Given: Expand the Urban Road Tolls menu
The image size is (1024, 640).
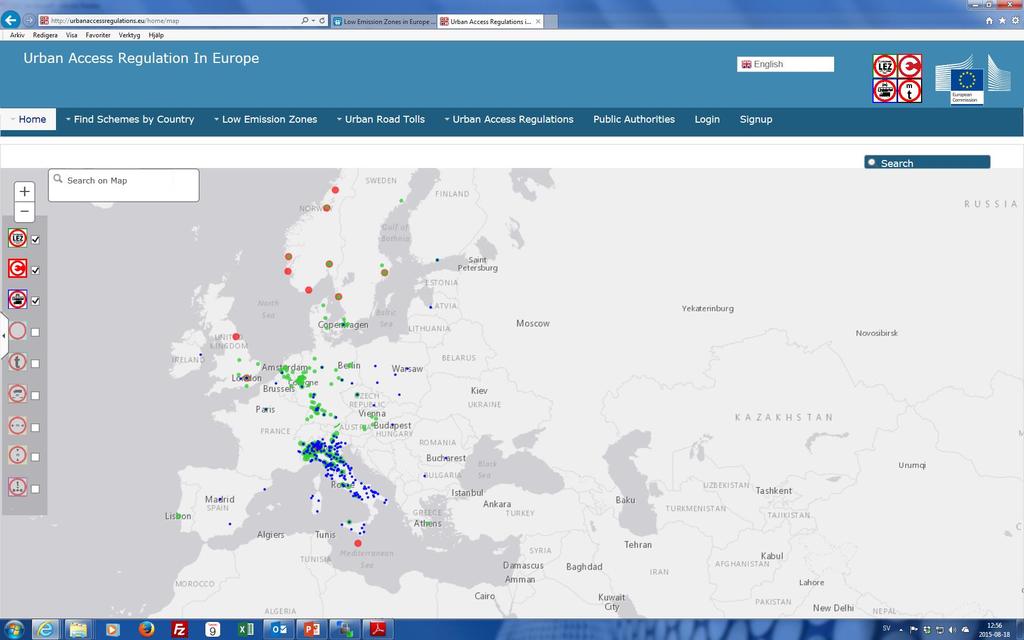Looking at the screenshot, I should tap(381, 120).
